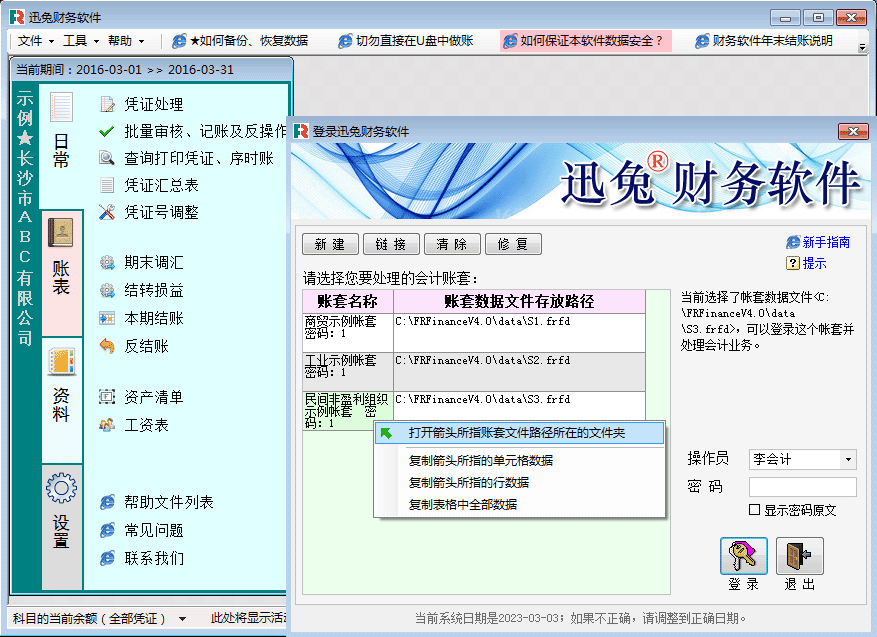Viewport: 877px width, 637px height.
Task: Click the 凭证汇总表 sheet icon
Action: pos(106,185)
